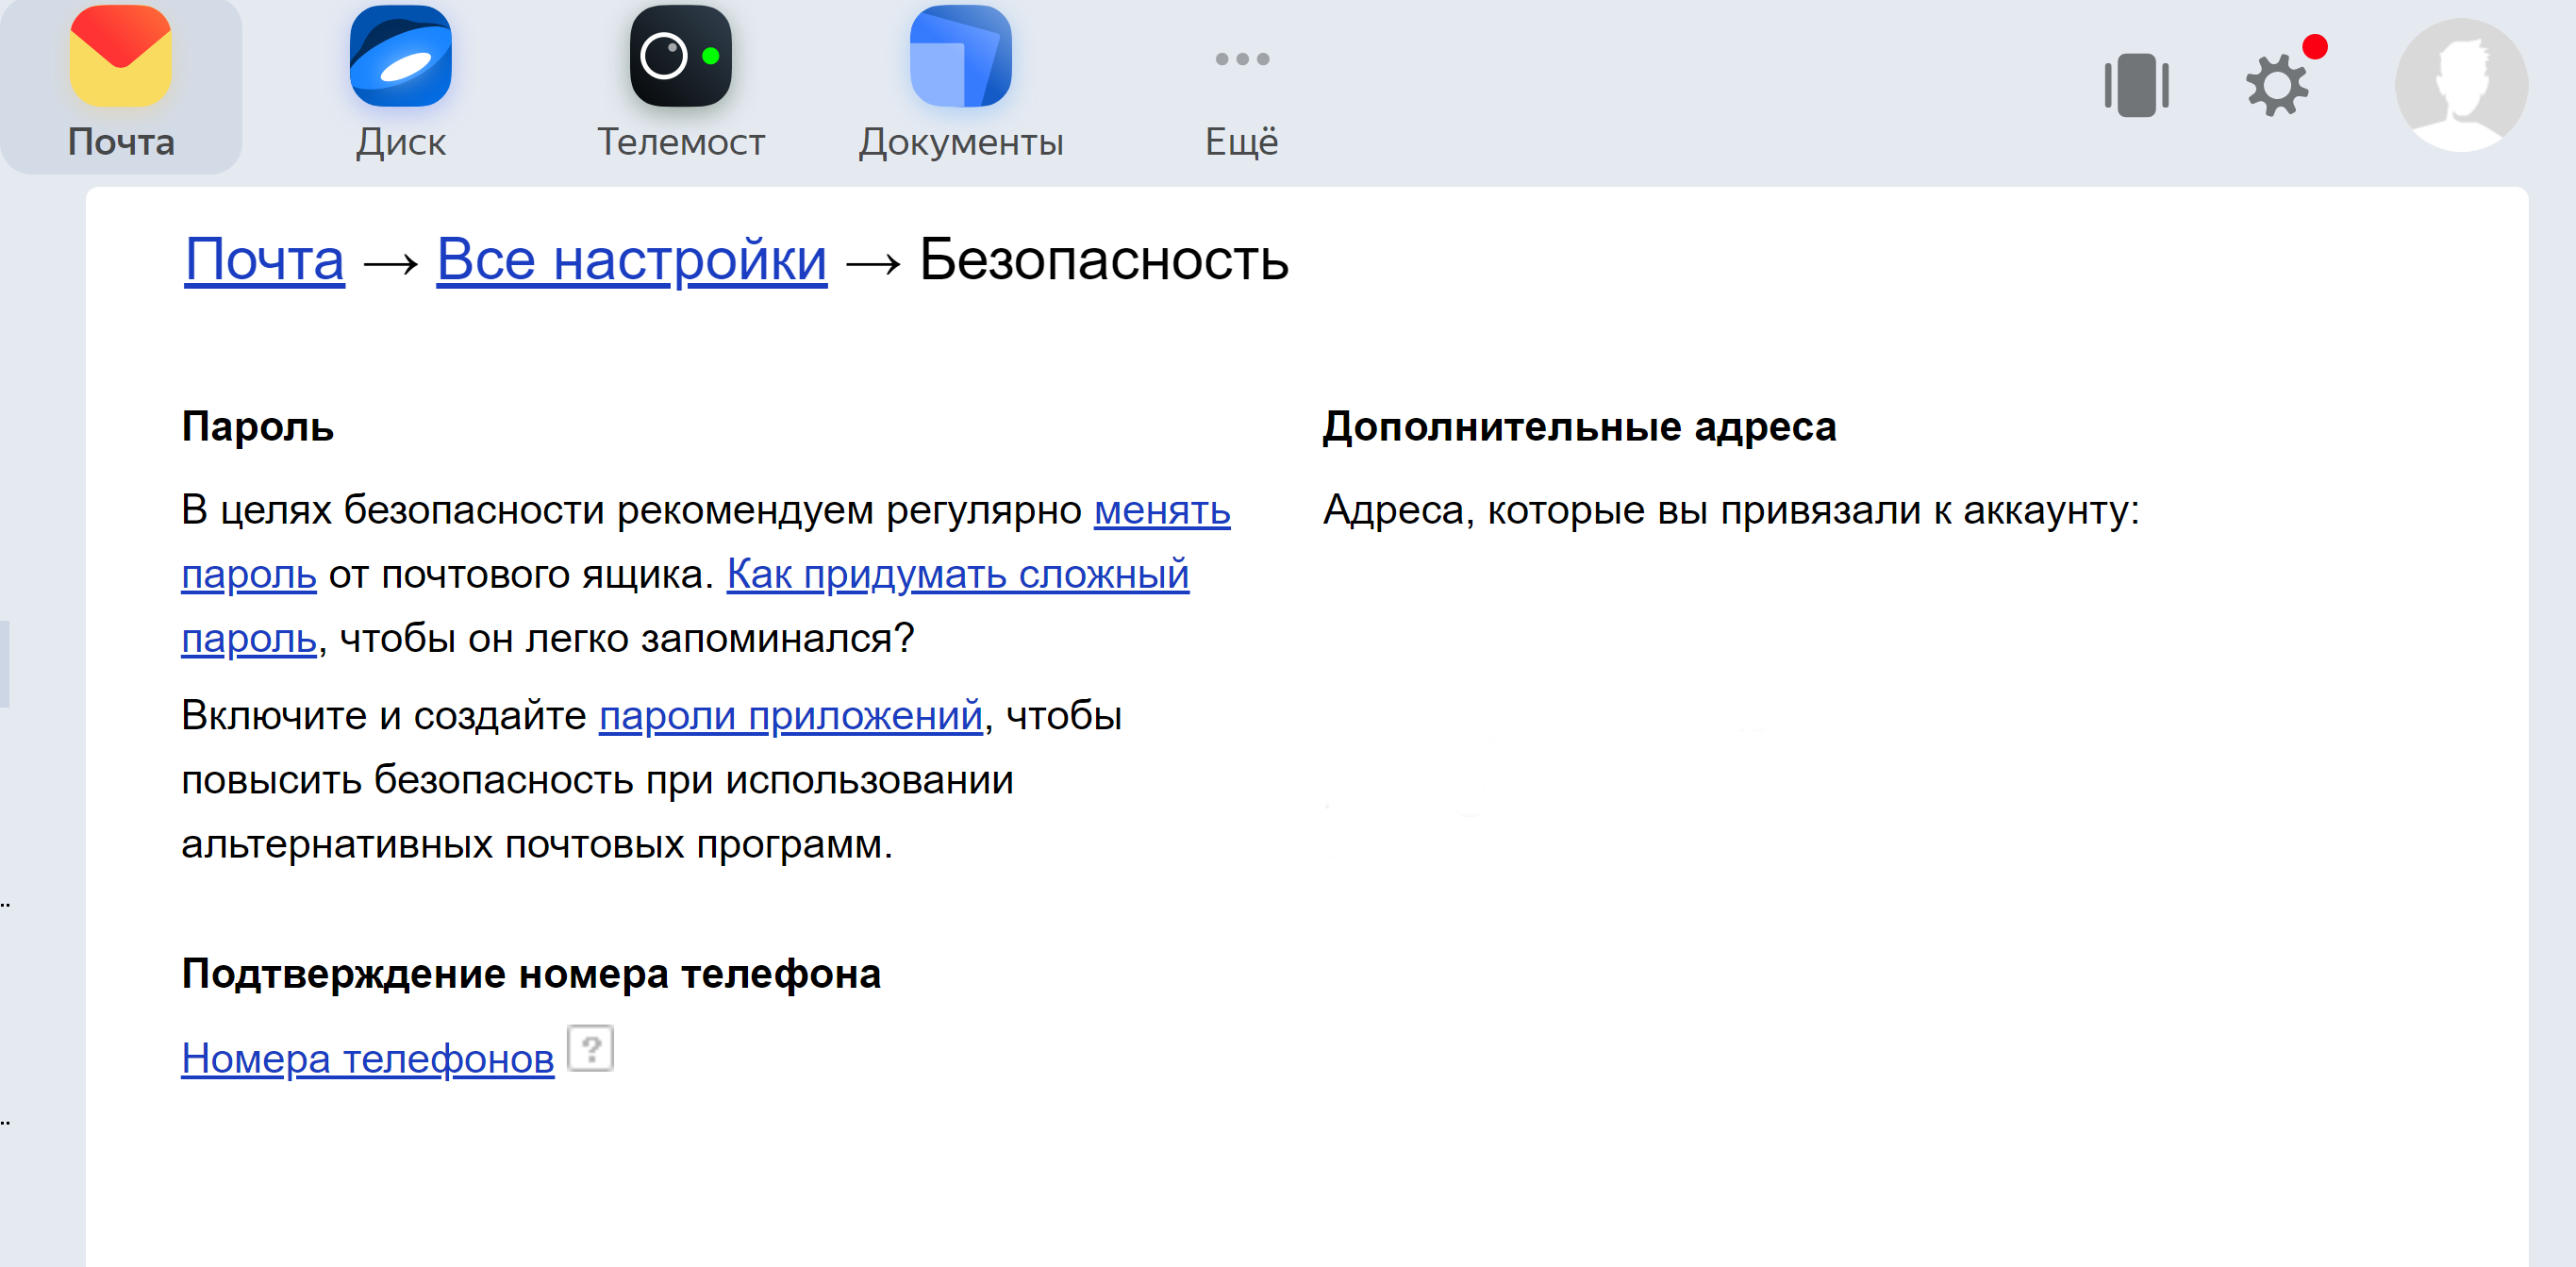This screenshot has height=1267, width=2576.
Task: Go to Почта breadcrumb link
Action: tap(265, 260)
